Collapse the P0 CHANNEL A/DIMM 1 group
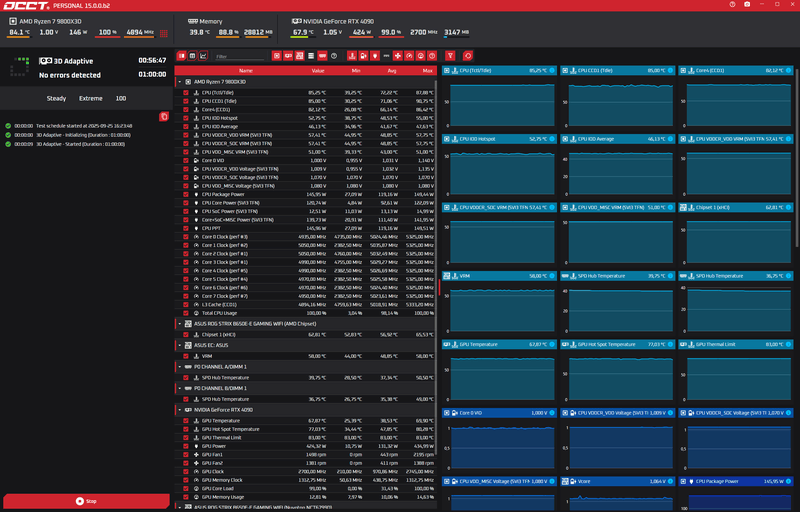800x512 pixels. point(180,367)
